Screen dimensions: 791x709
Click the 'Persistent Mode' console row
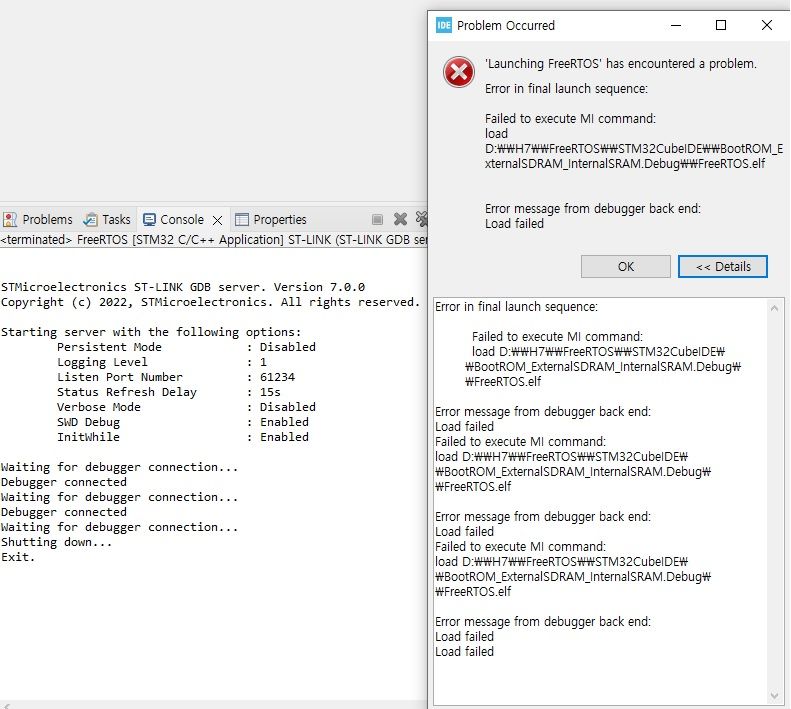point(186,347)
